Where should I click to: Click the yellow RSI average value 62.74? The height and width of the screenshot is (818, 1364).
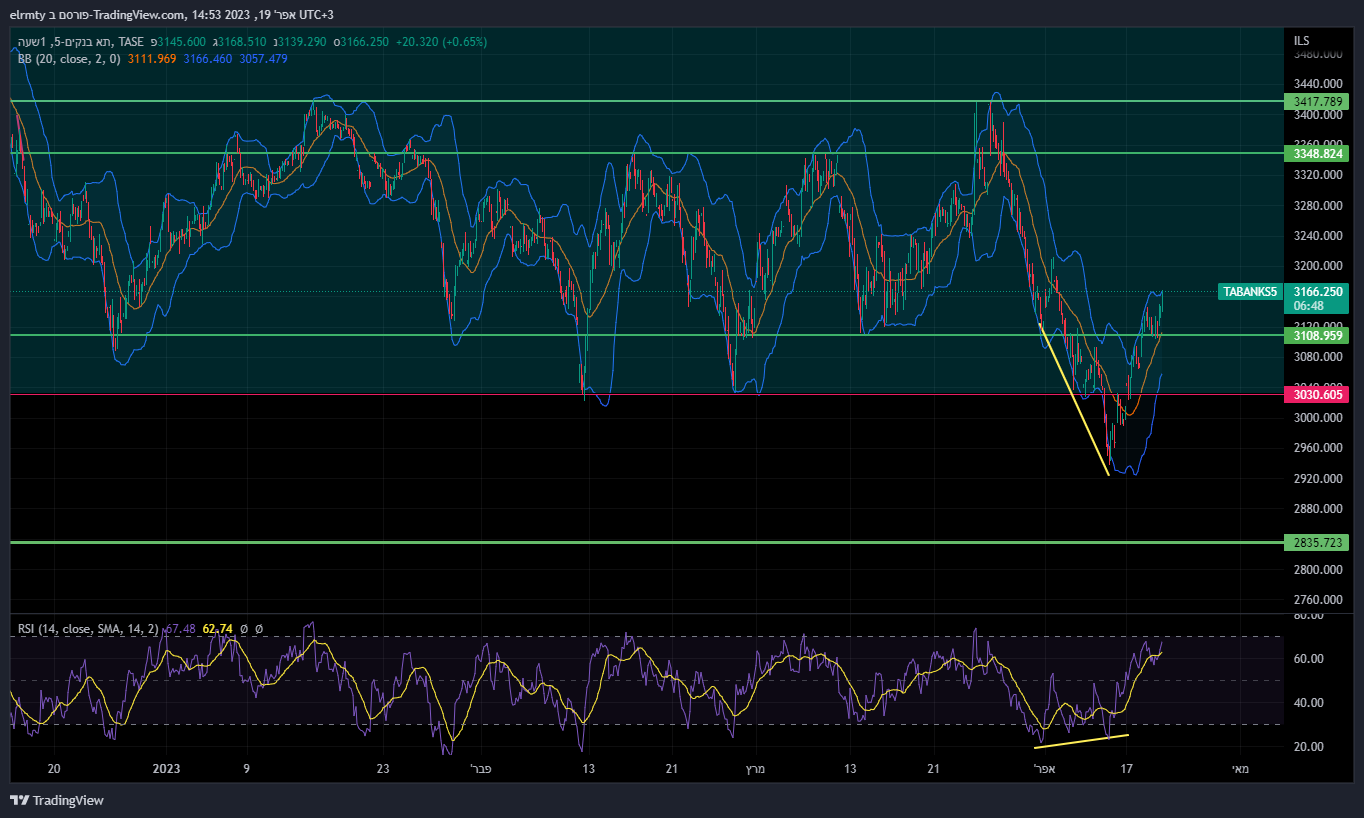click(x=217, y=629)
